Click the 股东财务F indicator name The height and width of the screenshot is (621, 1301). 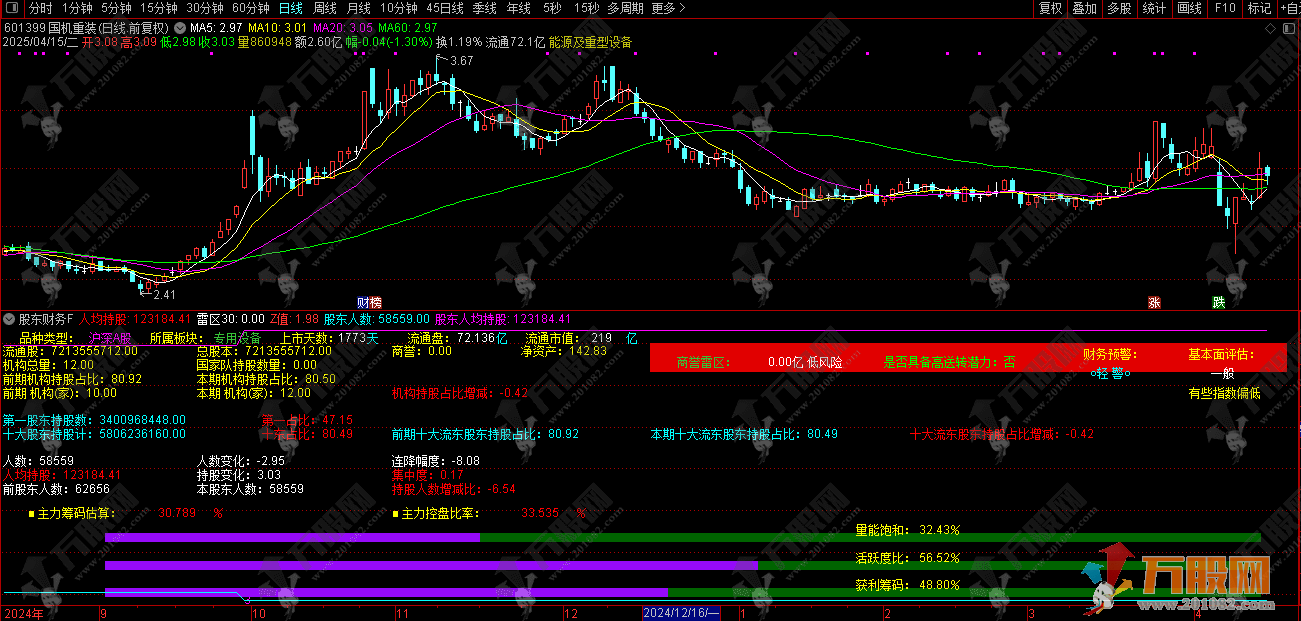point(46,318)
